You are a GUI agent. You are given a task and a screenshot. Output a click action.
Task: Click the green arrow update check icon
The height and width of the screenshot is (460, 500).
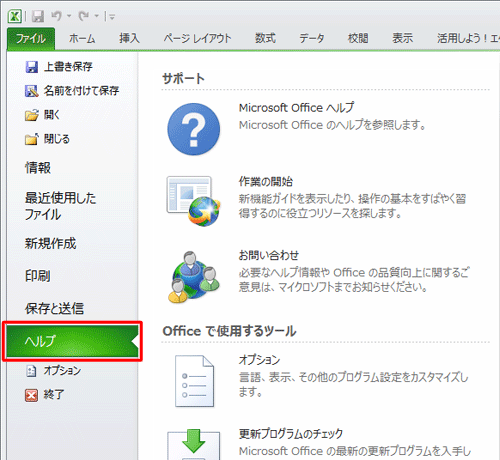pyautogui.click(x=193, y=444)
